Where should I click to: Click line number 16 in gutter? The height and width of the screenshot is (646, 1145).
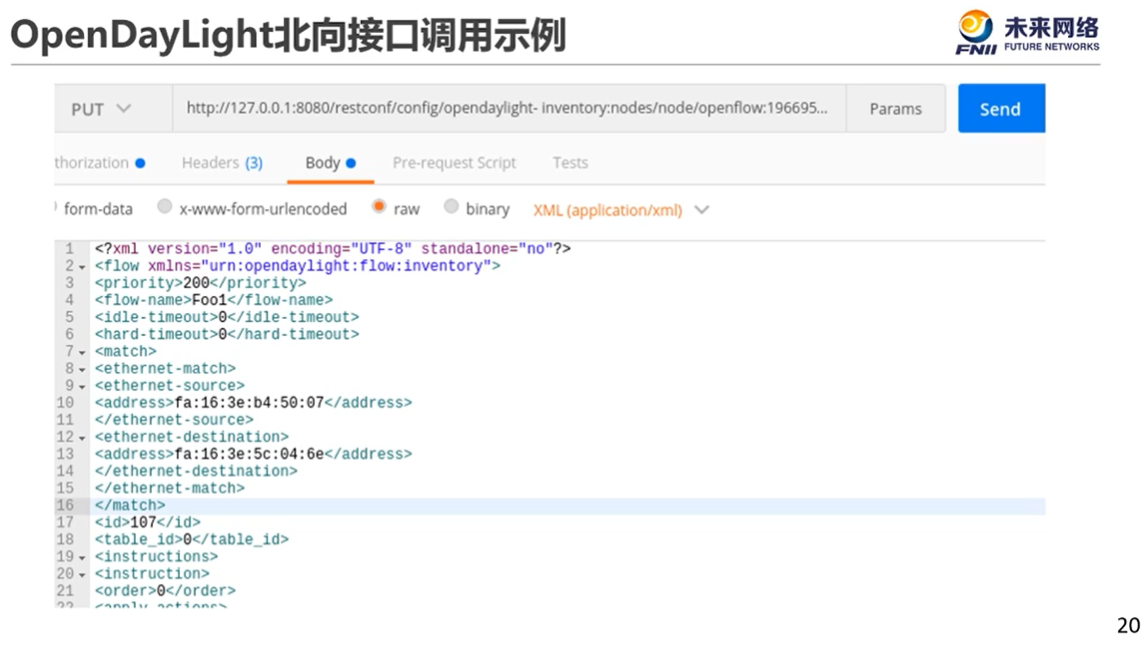(65, 505)
